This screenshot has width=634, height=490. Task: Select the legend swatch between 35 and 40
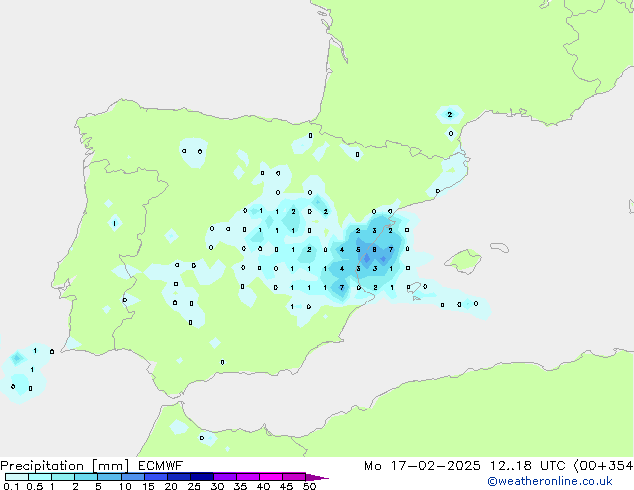click(248, 477)
